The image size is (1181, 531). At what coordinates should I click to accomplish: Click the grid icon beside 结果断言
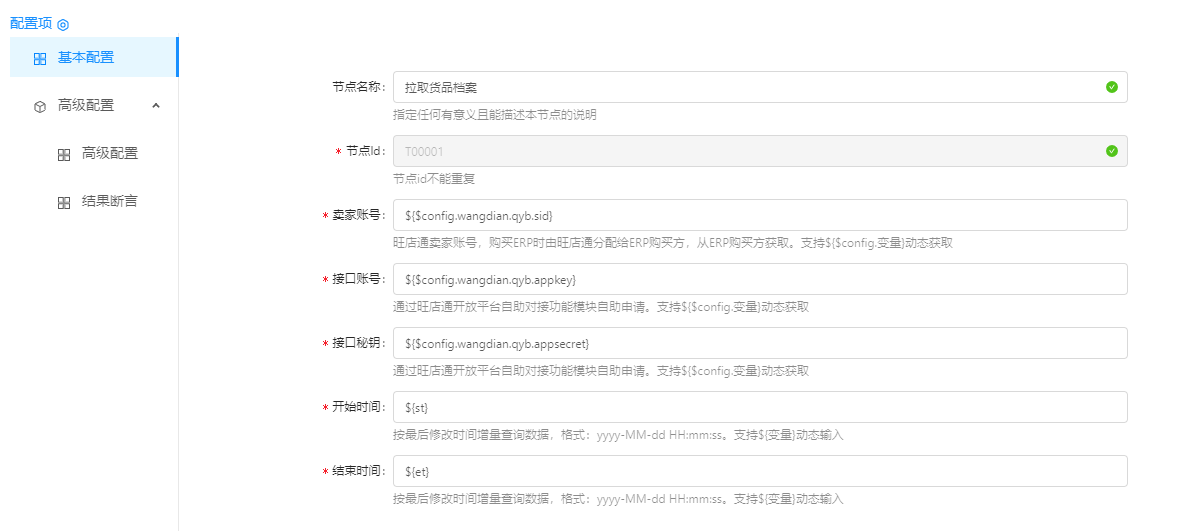pos(64,202)
